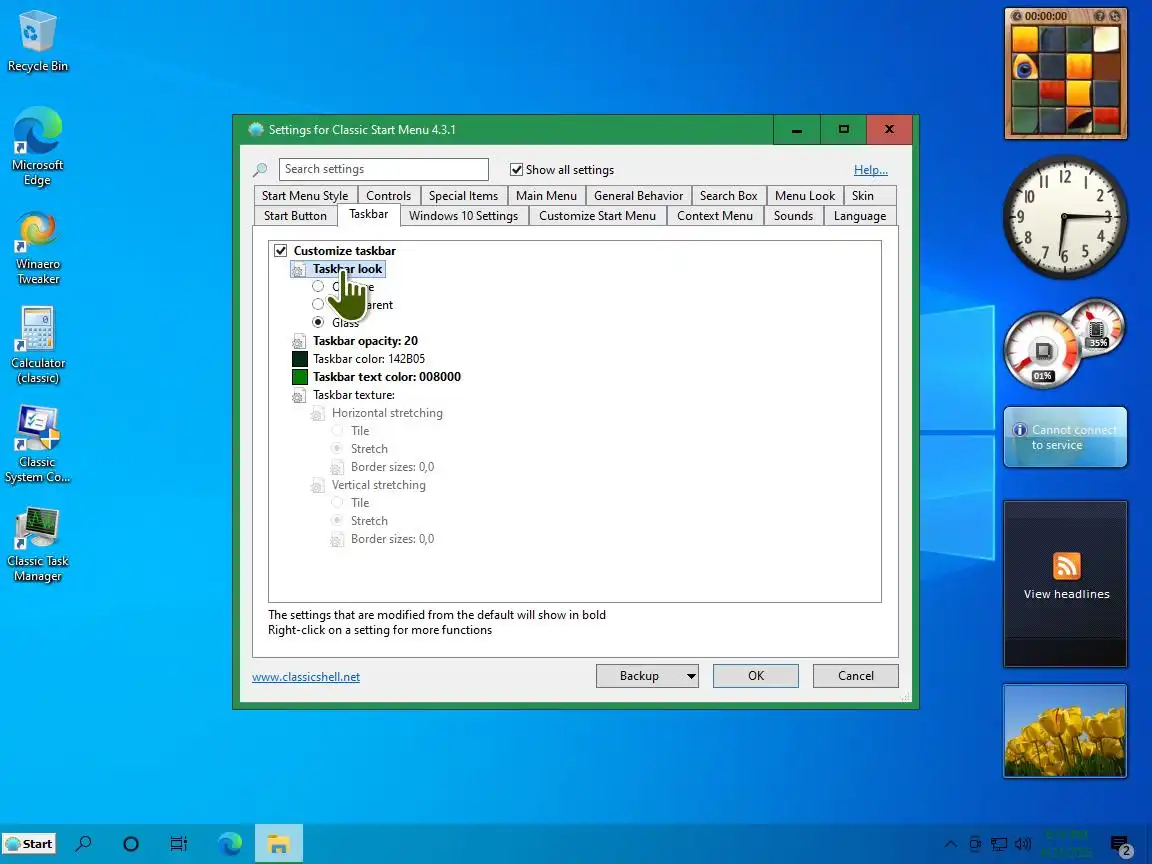Viewport: 1152px width, 864px height.
Task: Select Tile under Horizontal stretching
Action: pos(336,431)
